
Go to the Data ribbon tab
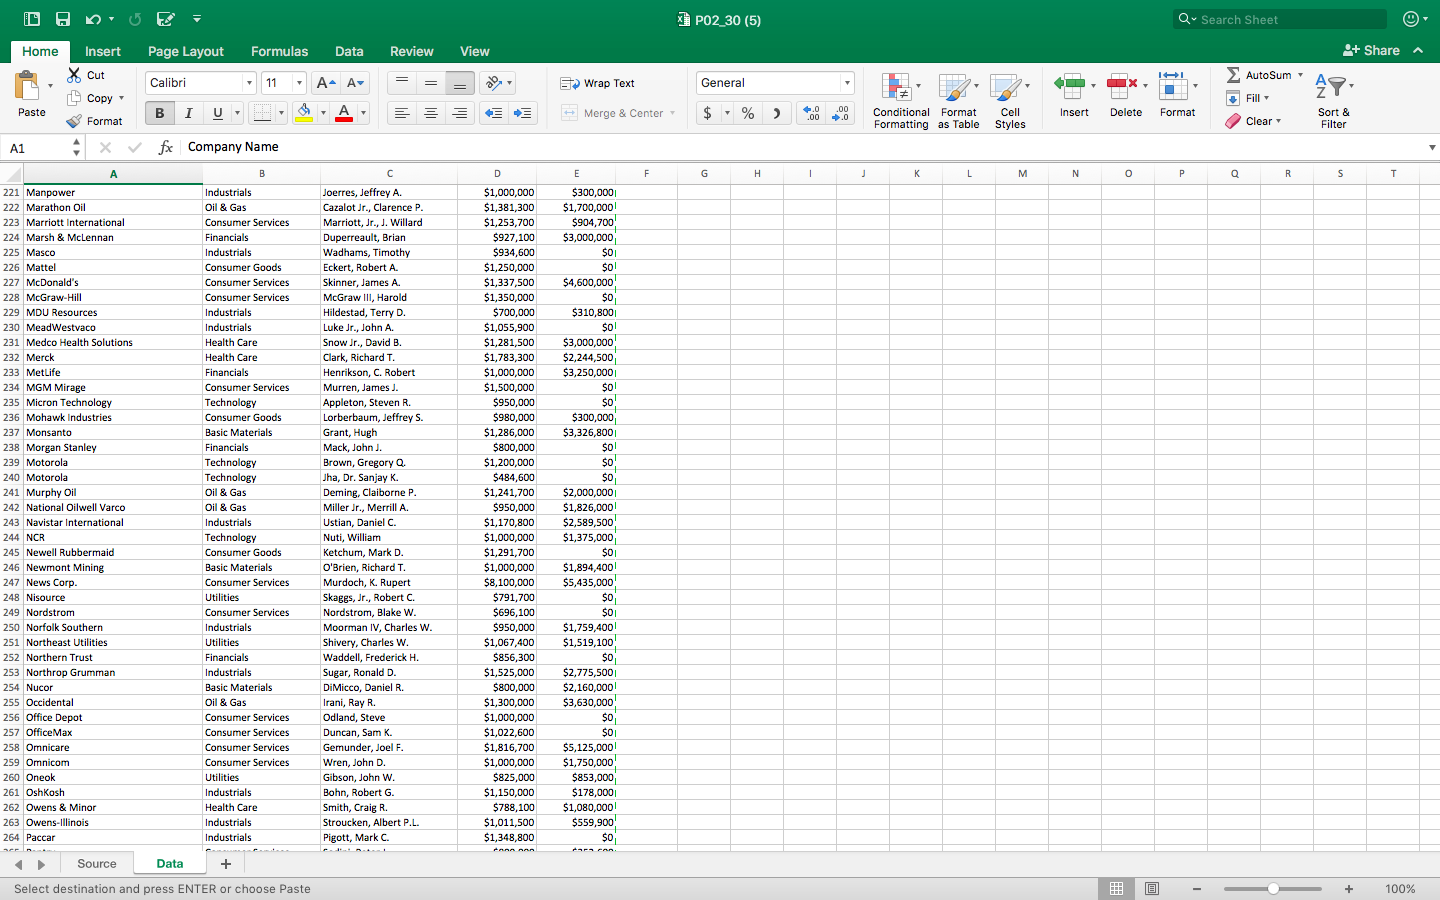tap(349, 51)
